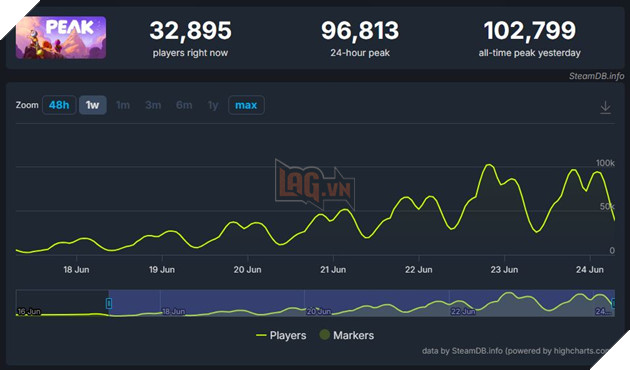
Task: Click the 19 Jun axis label
Action: (x=162, y=270)
